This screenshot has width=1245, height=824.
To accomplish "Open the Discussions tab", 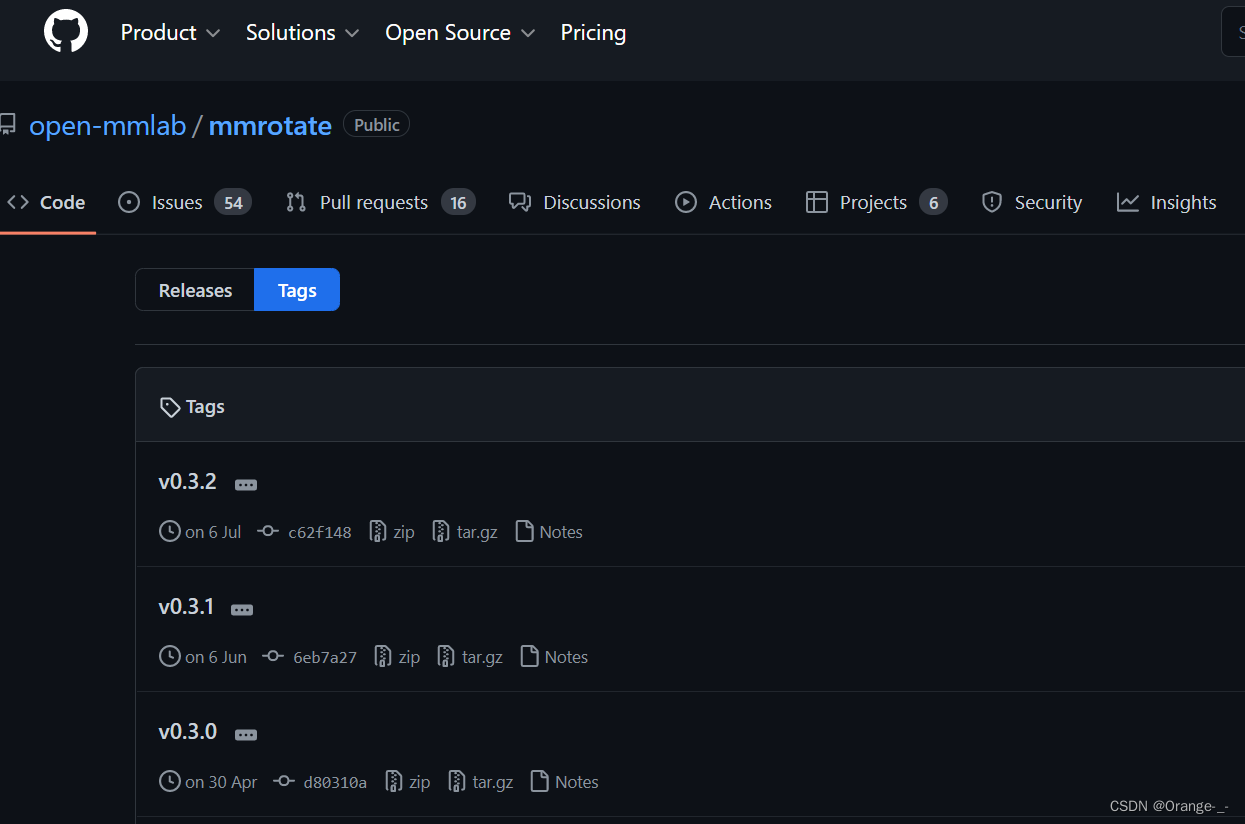I will [575, 203].
